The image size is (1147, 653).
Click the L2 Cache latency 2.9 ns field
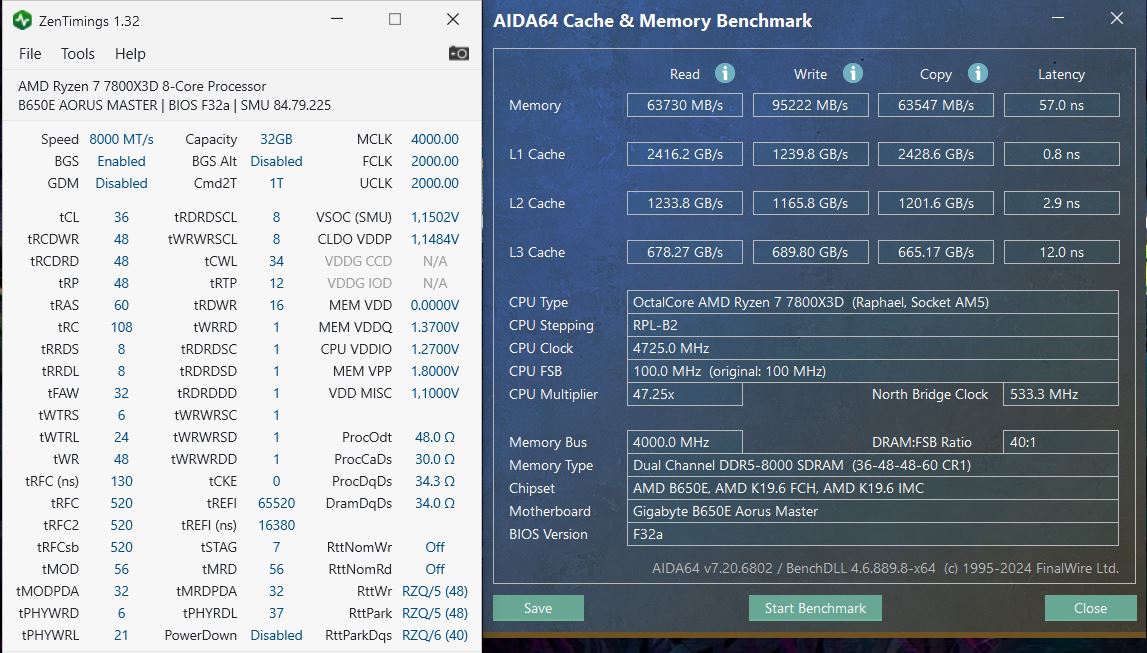point(1061,203)
